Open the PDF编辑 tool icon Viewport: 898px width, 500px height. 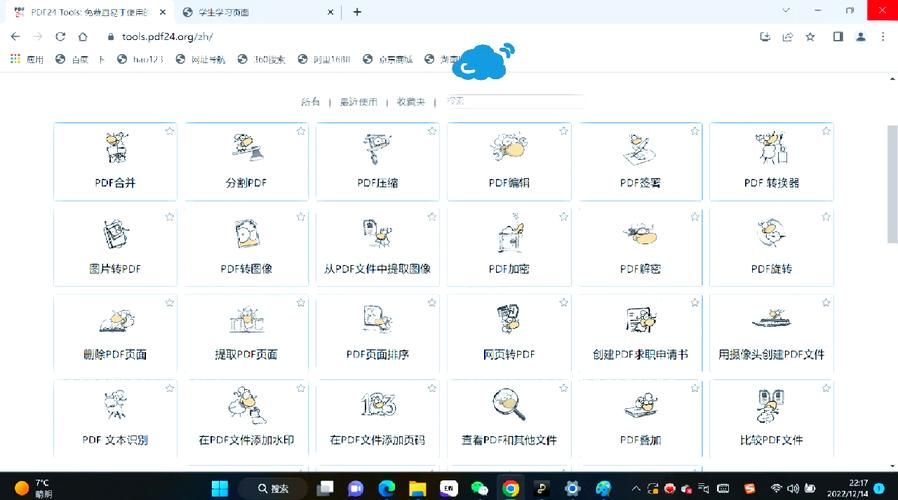coord(509,147)
